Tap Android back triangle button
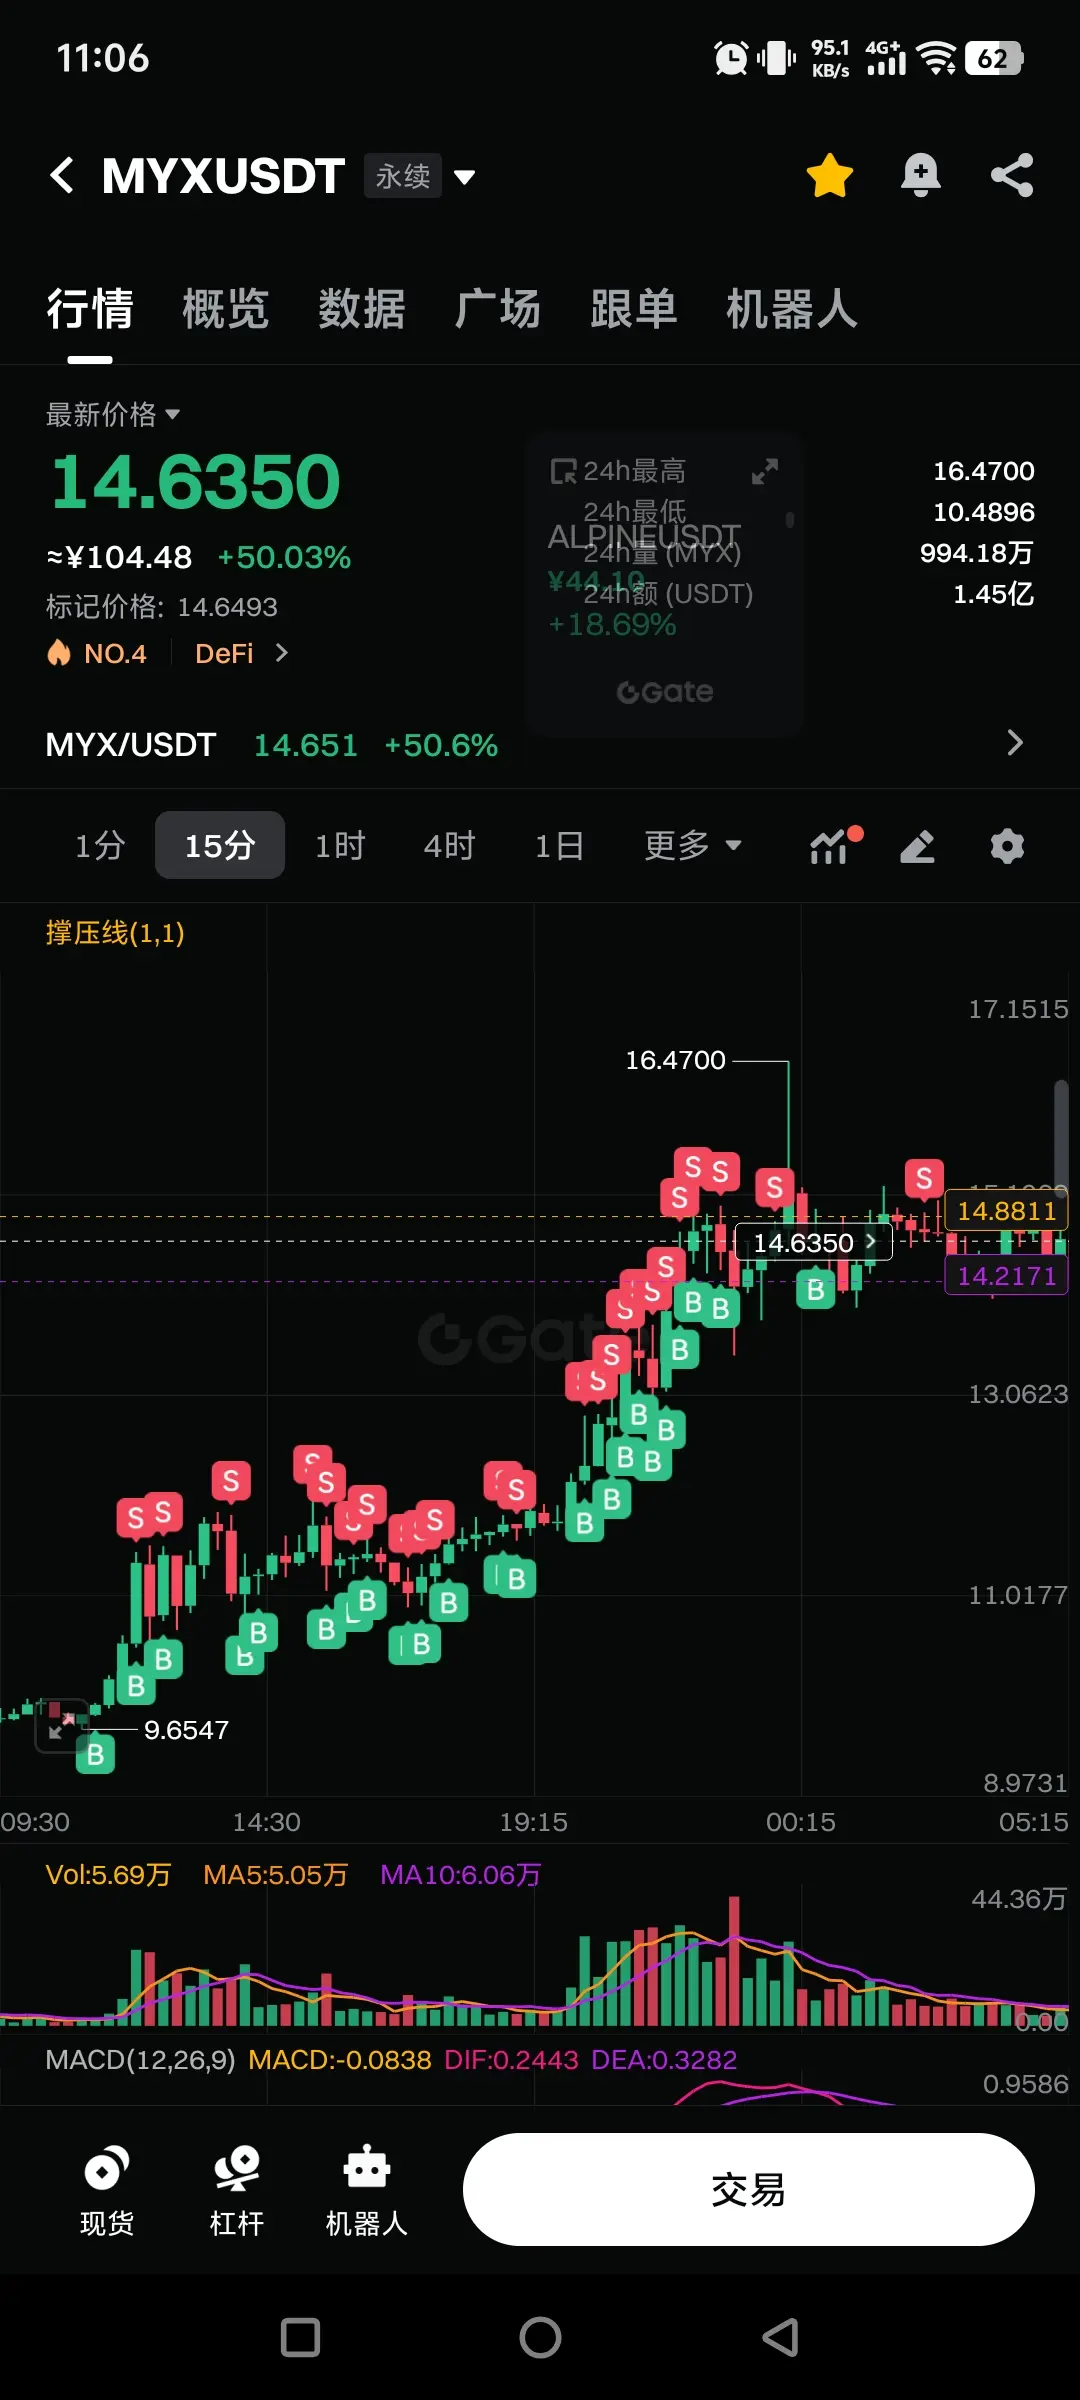1080x2400 pixels. [780, 2338]
